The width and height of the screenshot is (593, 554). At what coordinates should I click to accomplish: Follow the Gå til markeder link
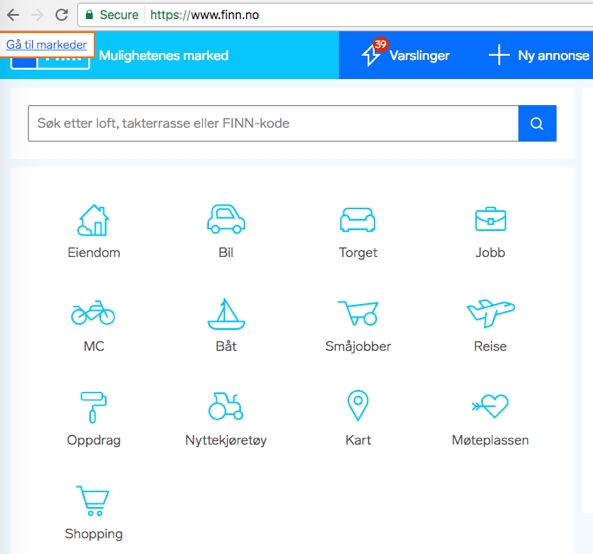click(x=46, y=45)
